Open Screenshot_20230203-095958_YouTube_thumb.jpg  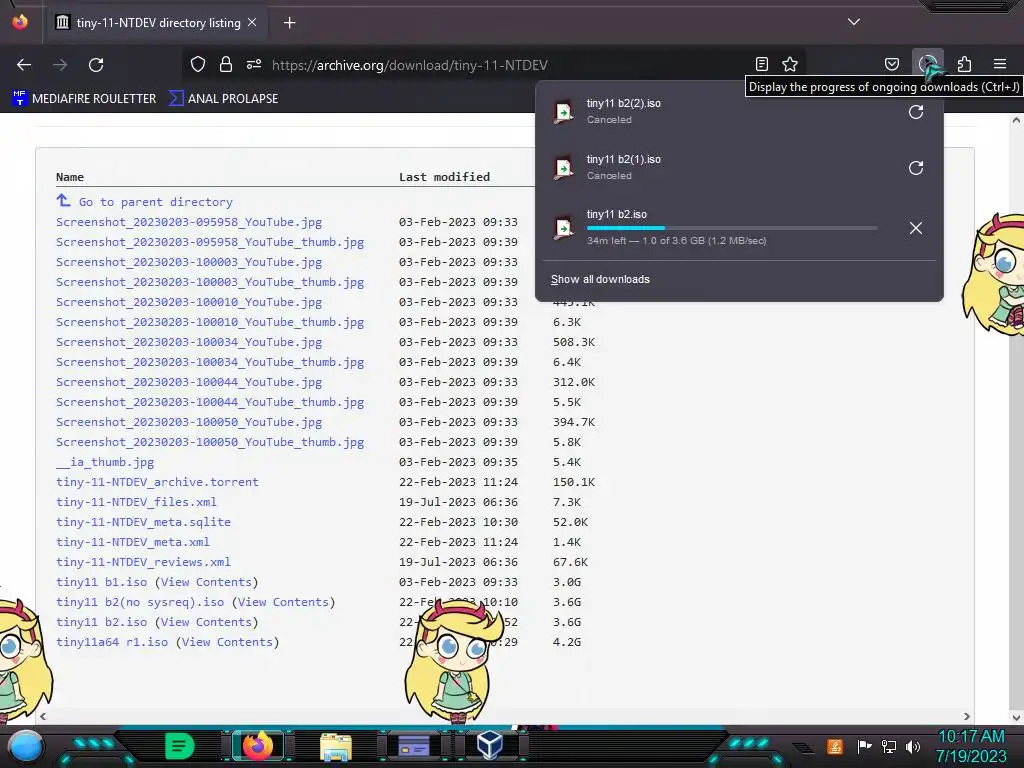pyautogui.click(x=210, y=242)
